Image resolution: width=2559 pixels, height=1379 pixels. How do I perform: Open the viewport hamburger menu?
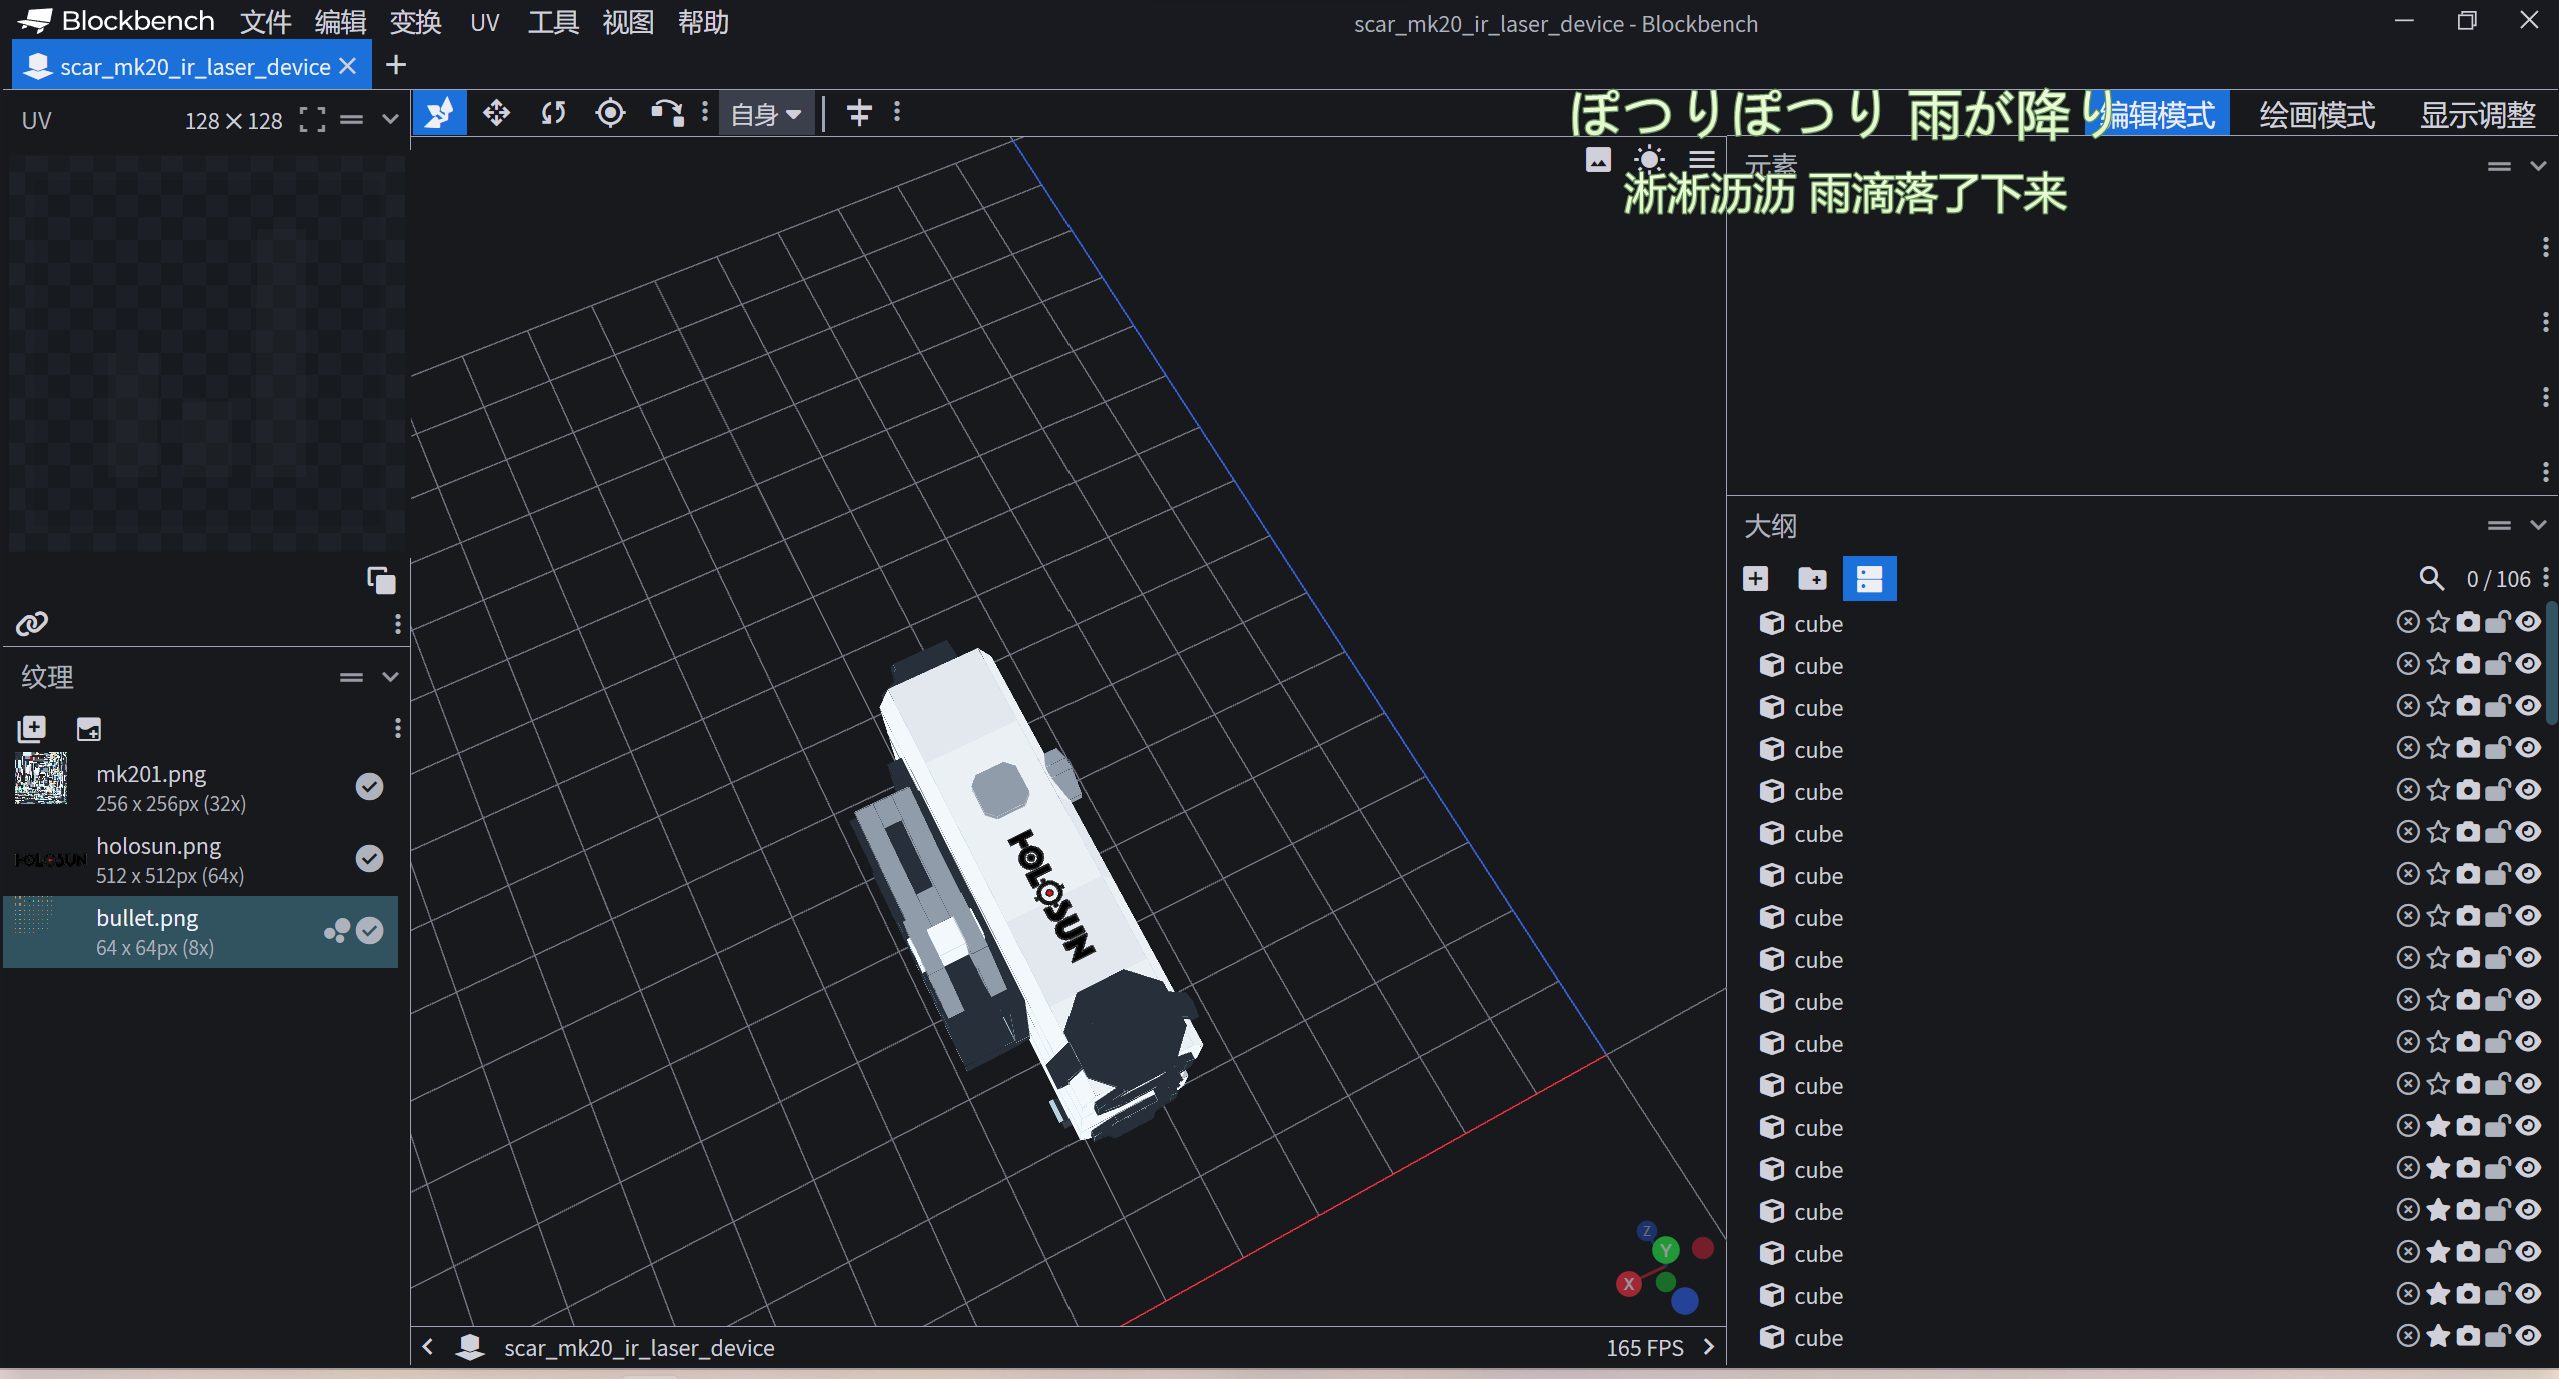pos(1702,160)
